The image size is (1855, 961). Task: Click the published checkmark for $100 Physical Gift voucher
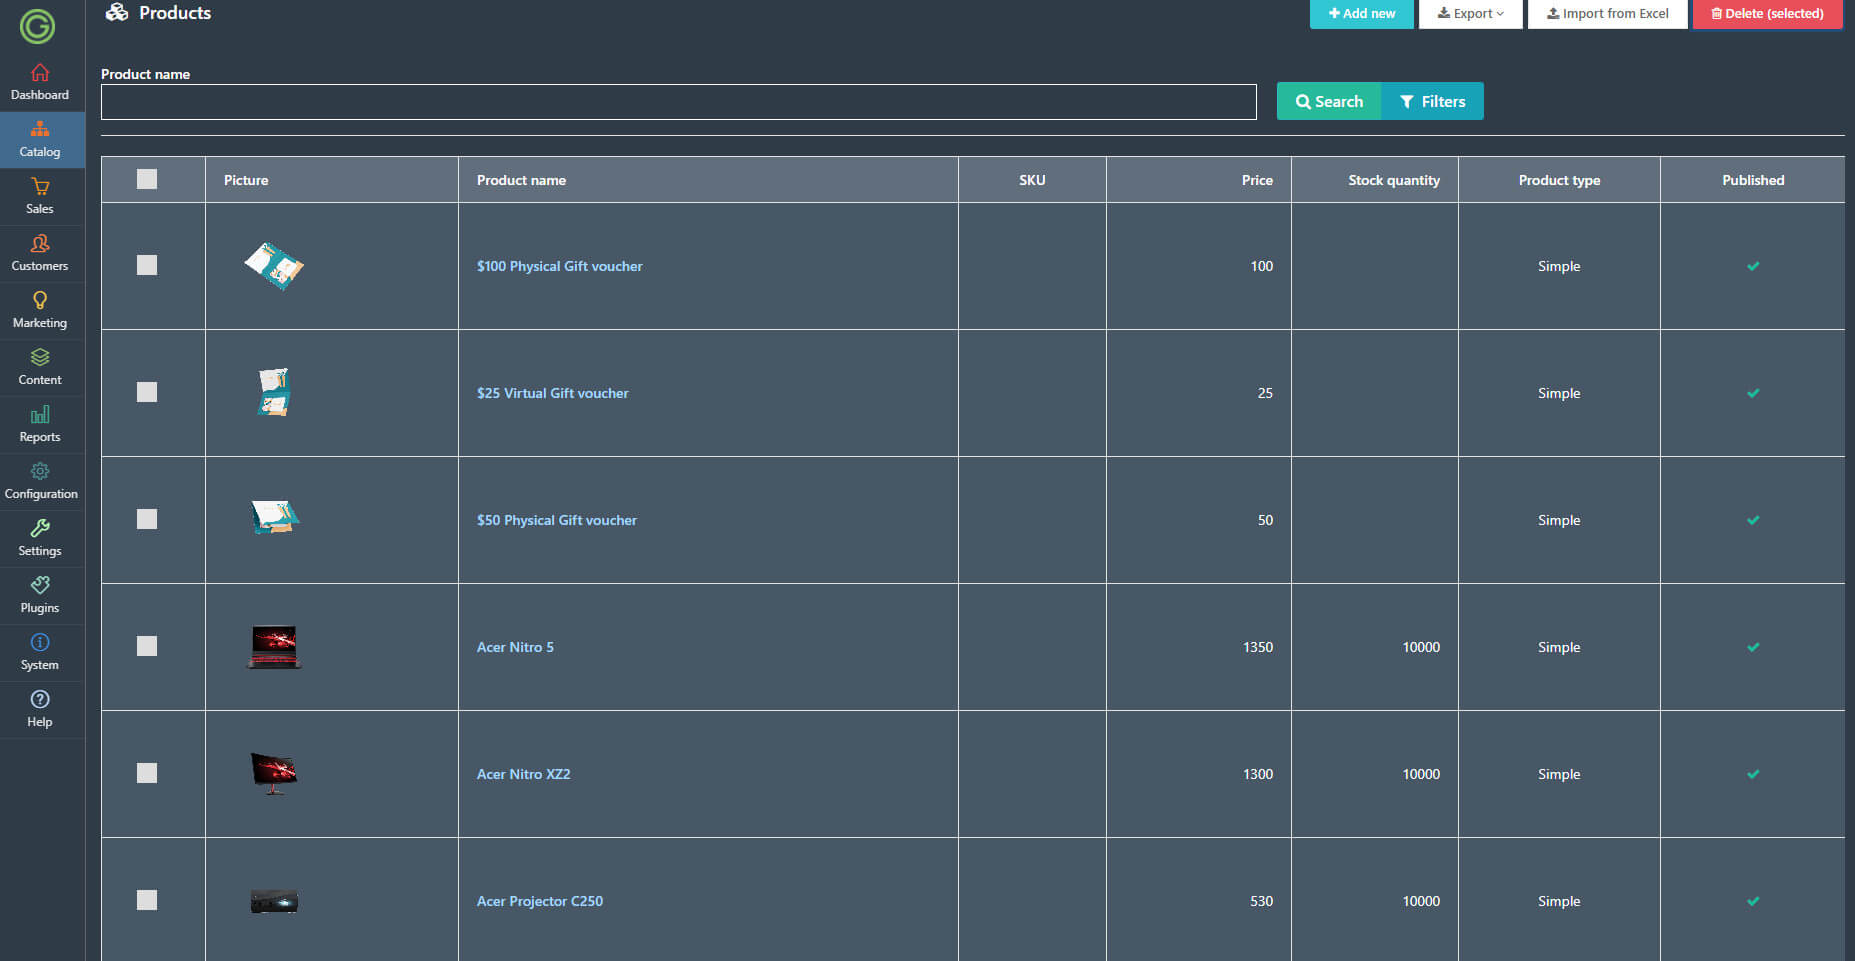[1753, 266]
